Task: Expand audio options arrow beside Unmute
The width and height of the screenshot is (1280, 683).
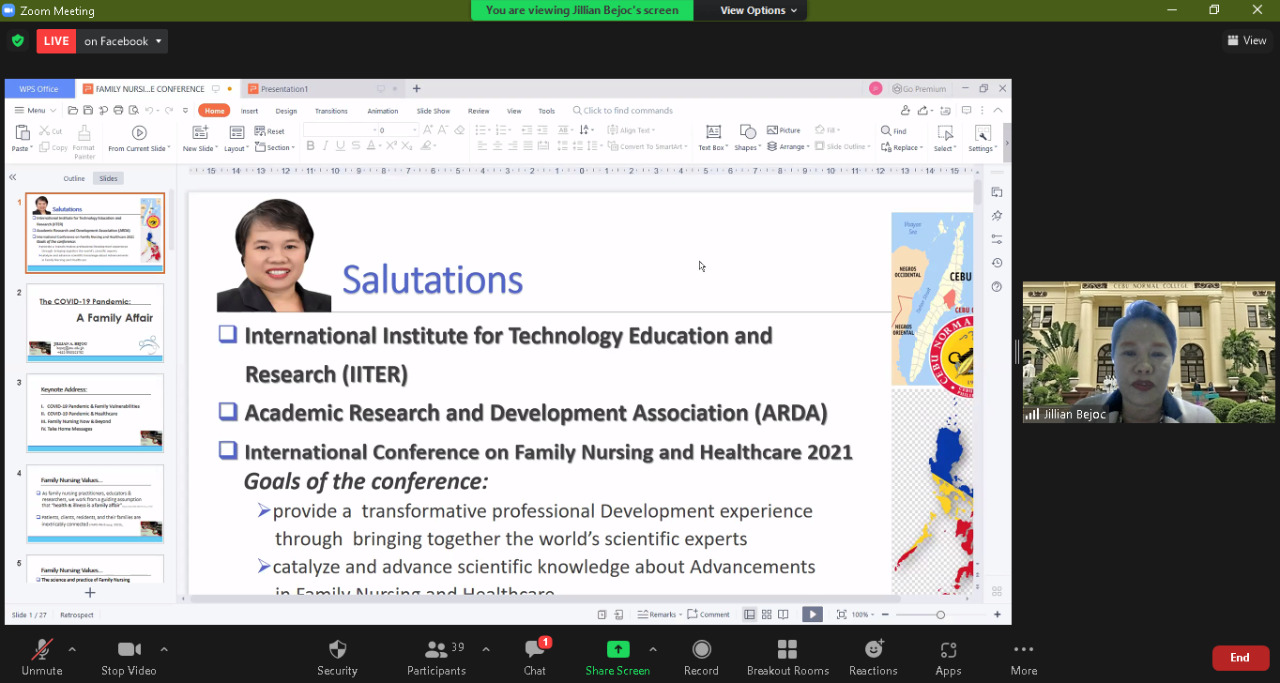Action: tap(71, 649)
